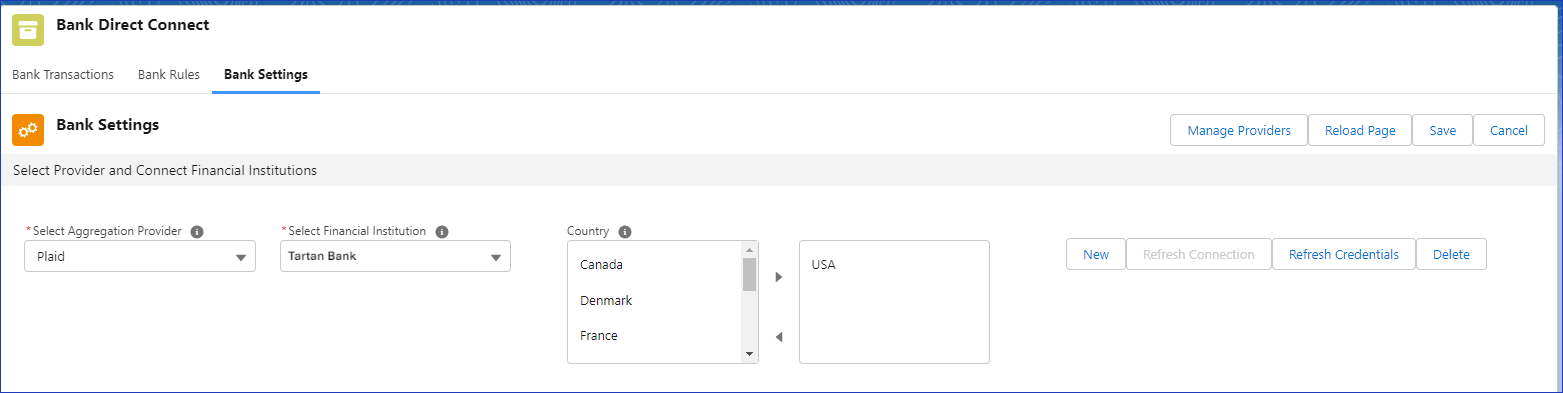Click New to add a connection
Image resolution: width=1563 pixels, height=393 pixels.
tap(1096, 254)
